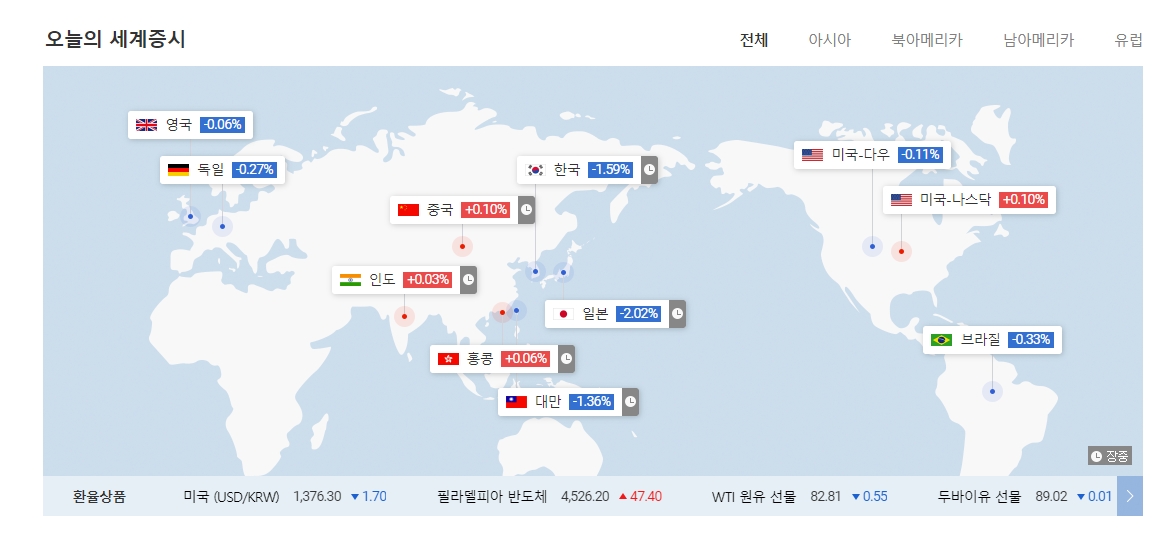Click the Germany map marker dot
The width and height of the screenshot is (1171, 545).
pyautogui.click(x=222, y=226)
